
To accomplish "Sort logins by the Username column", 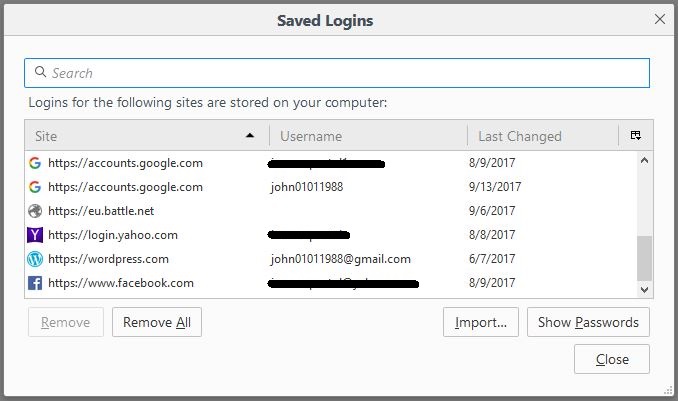I will (368, 136).
